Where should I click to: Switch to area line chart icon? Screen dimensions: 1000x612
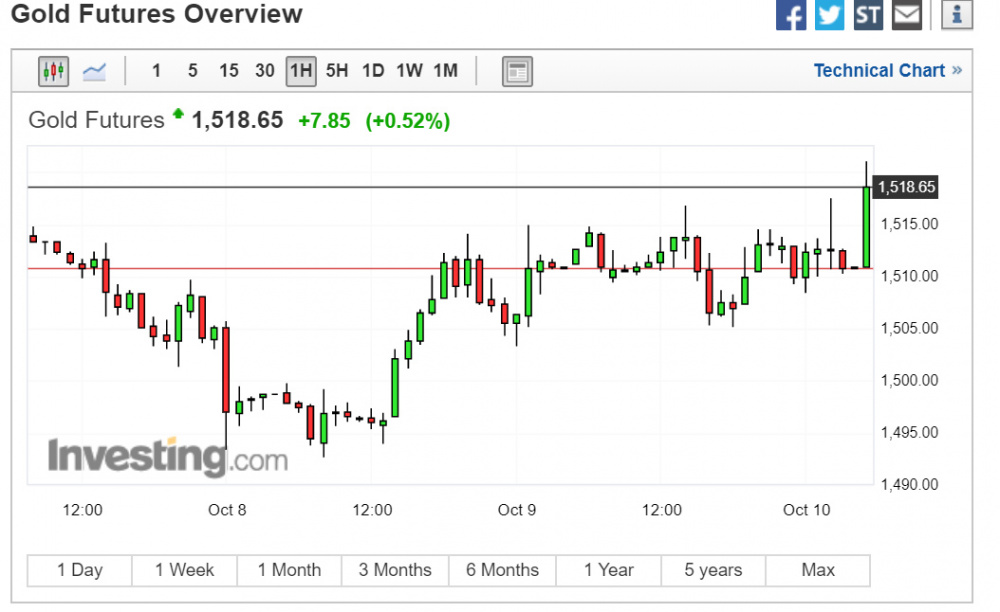click(x=94, y=71)
